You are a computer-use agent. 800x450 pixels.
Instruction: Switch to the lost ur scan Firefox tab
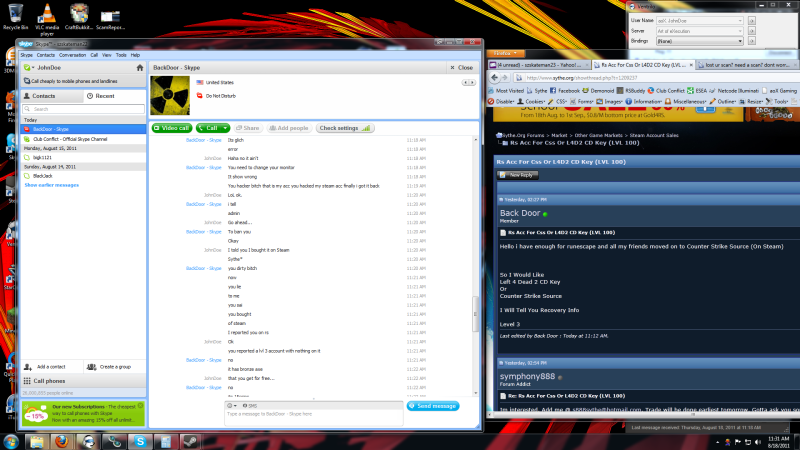click(747, 65)
